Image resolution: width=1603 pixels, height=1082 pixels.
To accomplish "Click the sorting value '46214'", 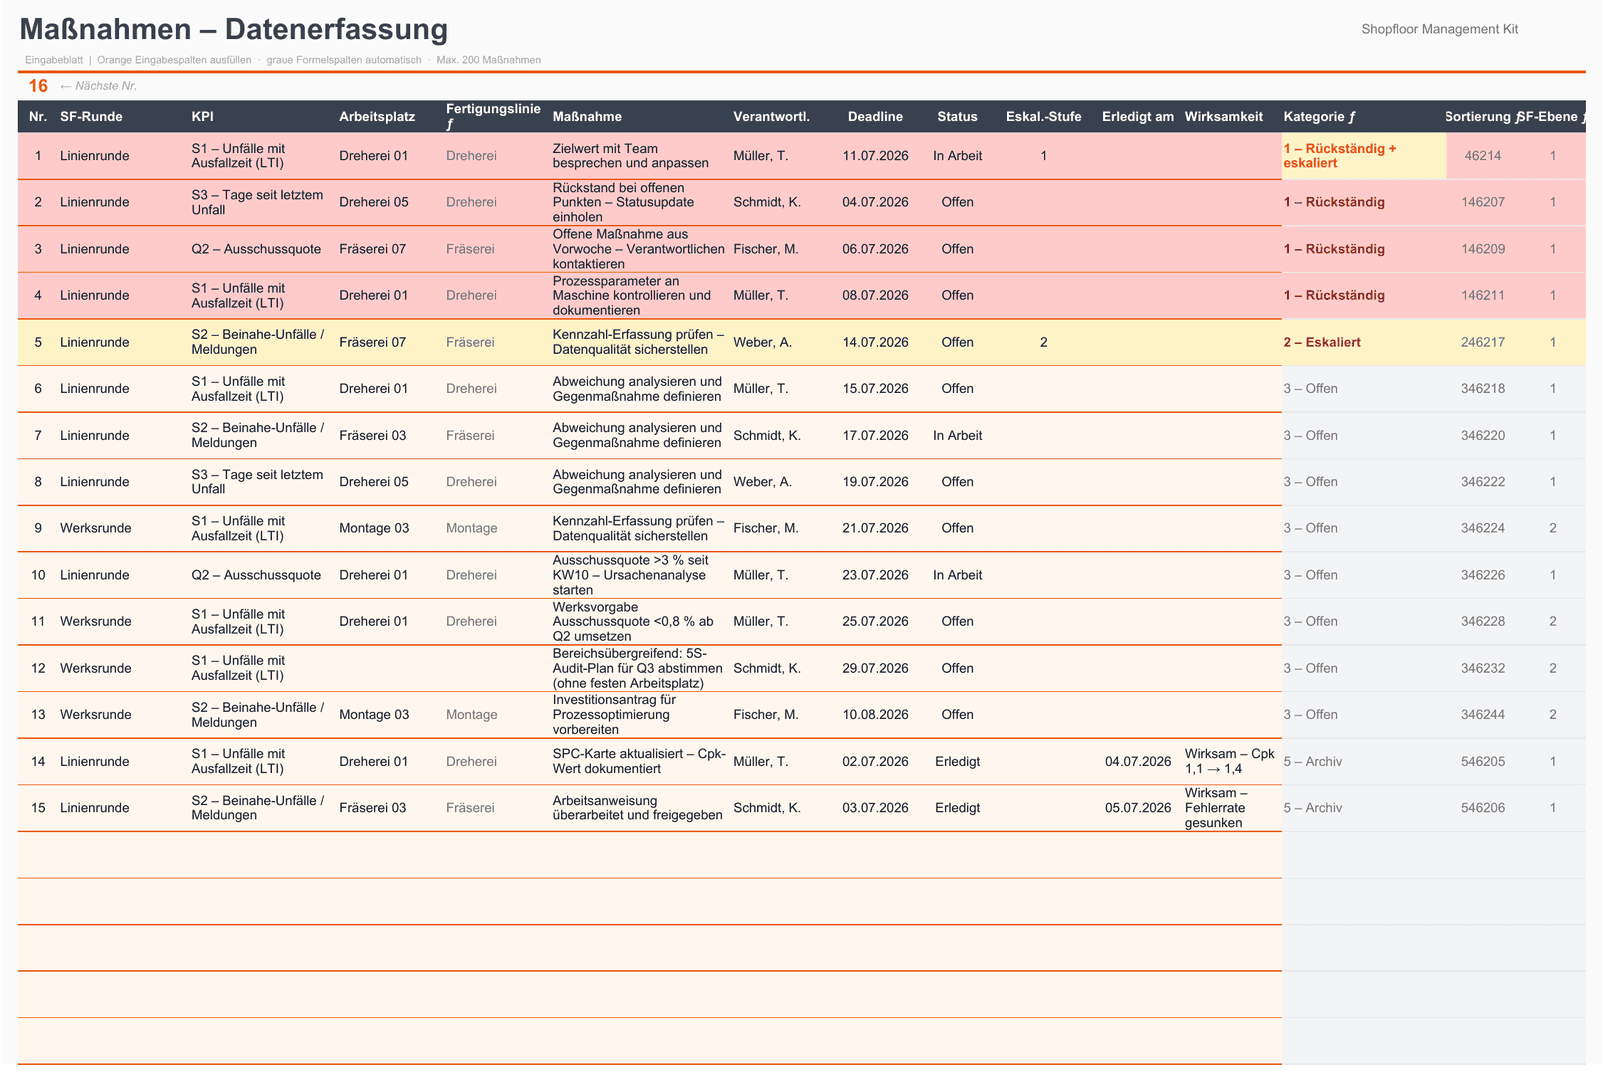I will coord(1483,156).
